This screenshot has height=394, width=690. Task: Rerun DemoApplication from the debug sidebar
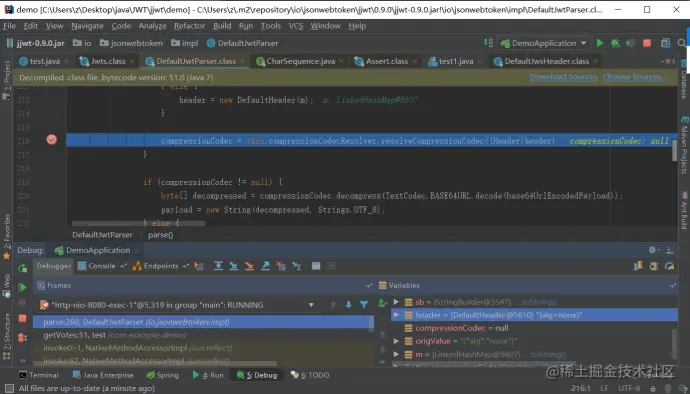click(22, 268)
